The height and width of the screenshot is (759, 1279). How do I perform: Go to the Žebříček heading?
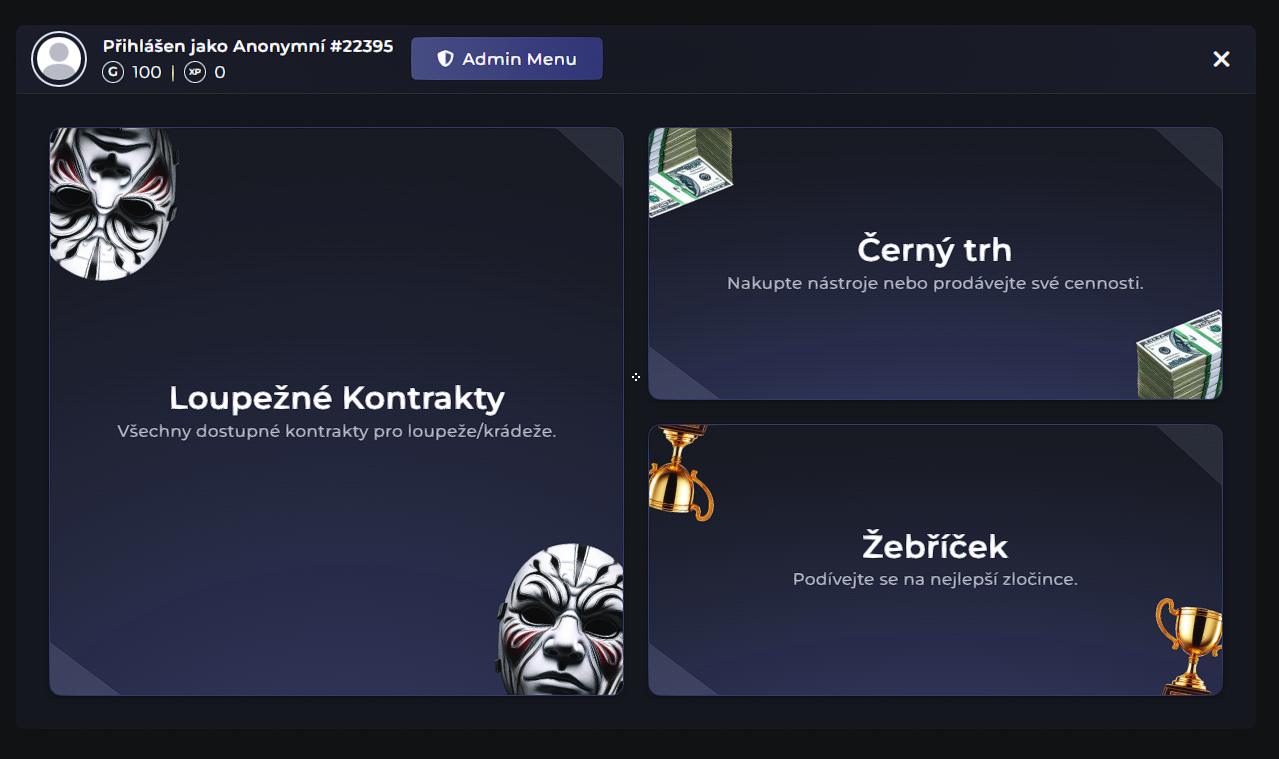tap(934, 547)
